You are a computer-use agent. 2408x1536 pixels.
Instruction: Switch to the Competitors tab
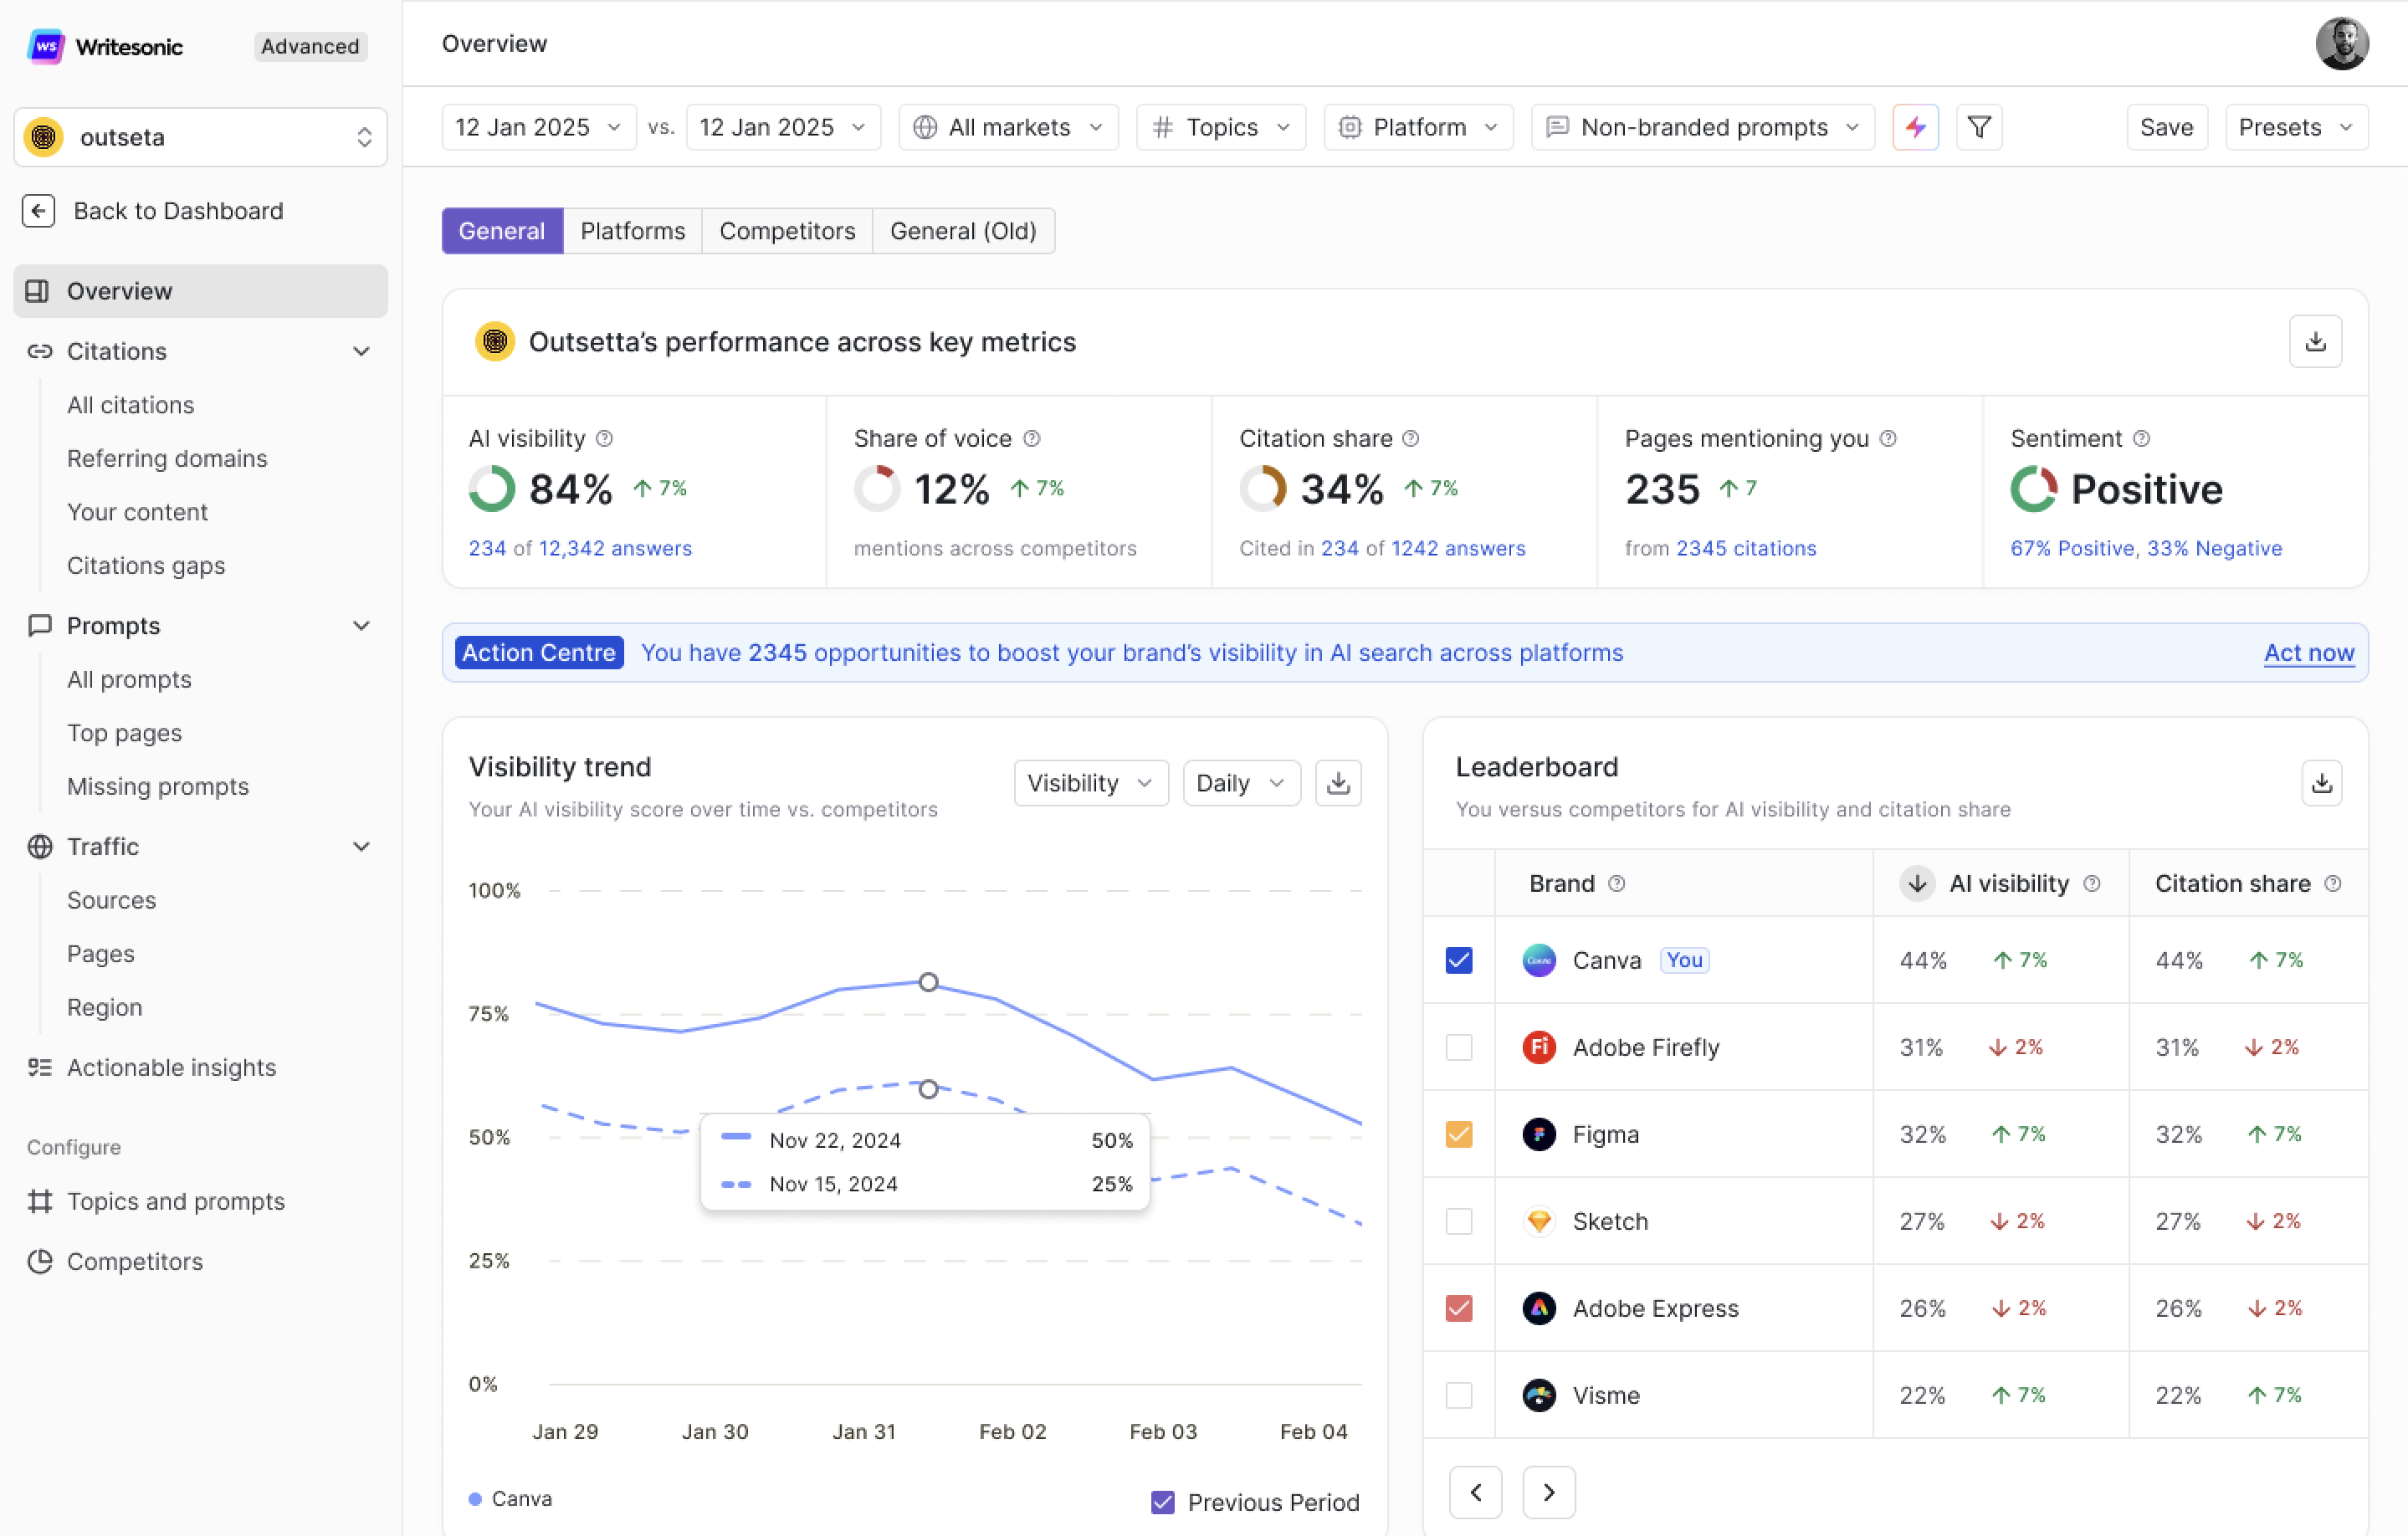click(x=787, y=231)
